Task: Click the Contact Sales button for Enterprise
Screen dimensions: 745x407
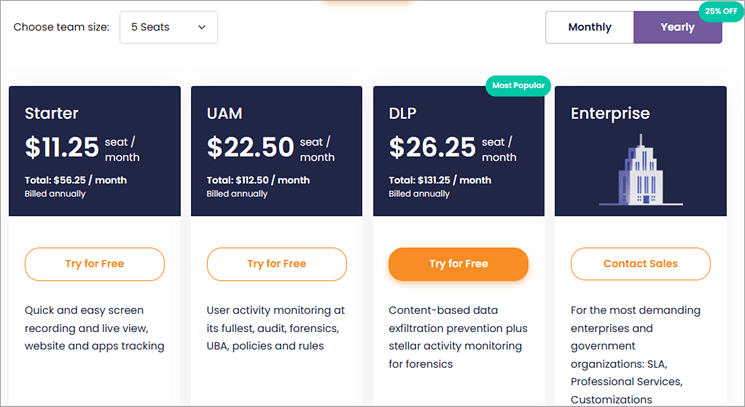Action: [x=640, y=264]
